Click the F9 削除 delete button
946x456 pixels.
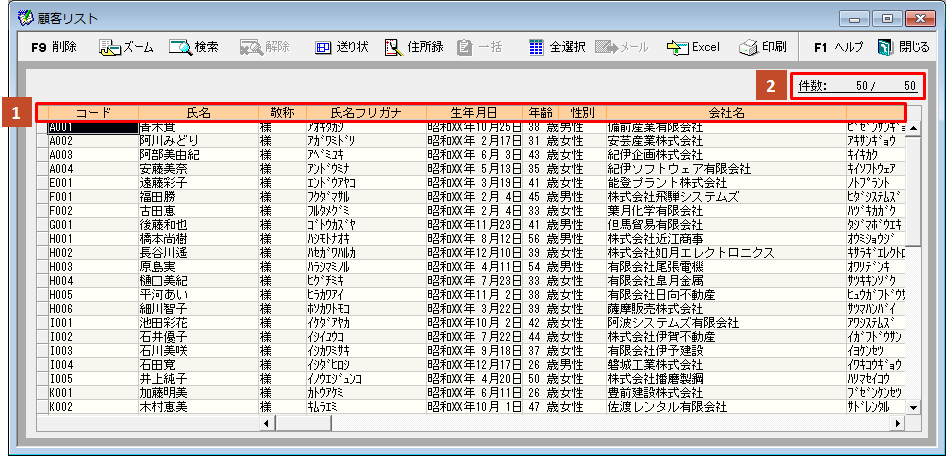54,47
